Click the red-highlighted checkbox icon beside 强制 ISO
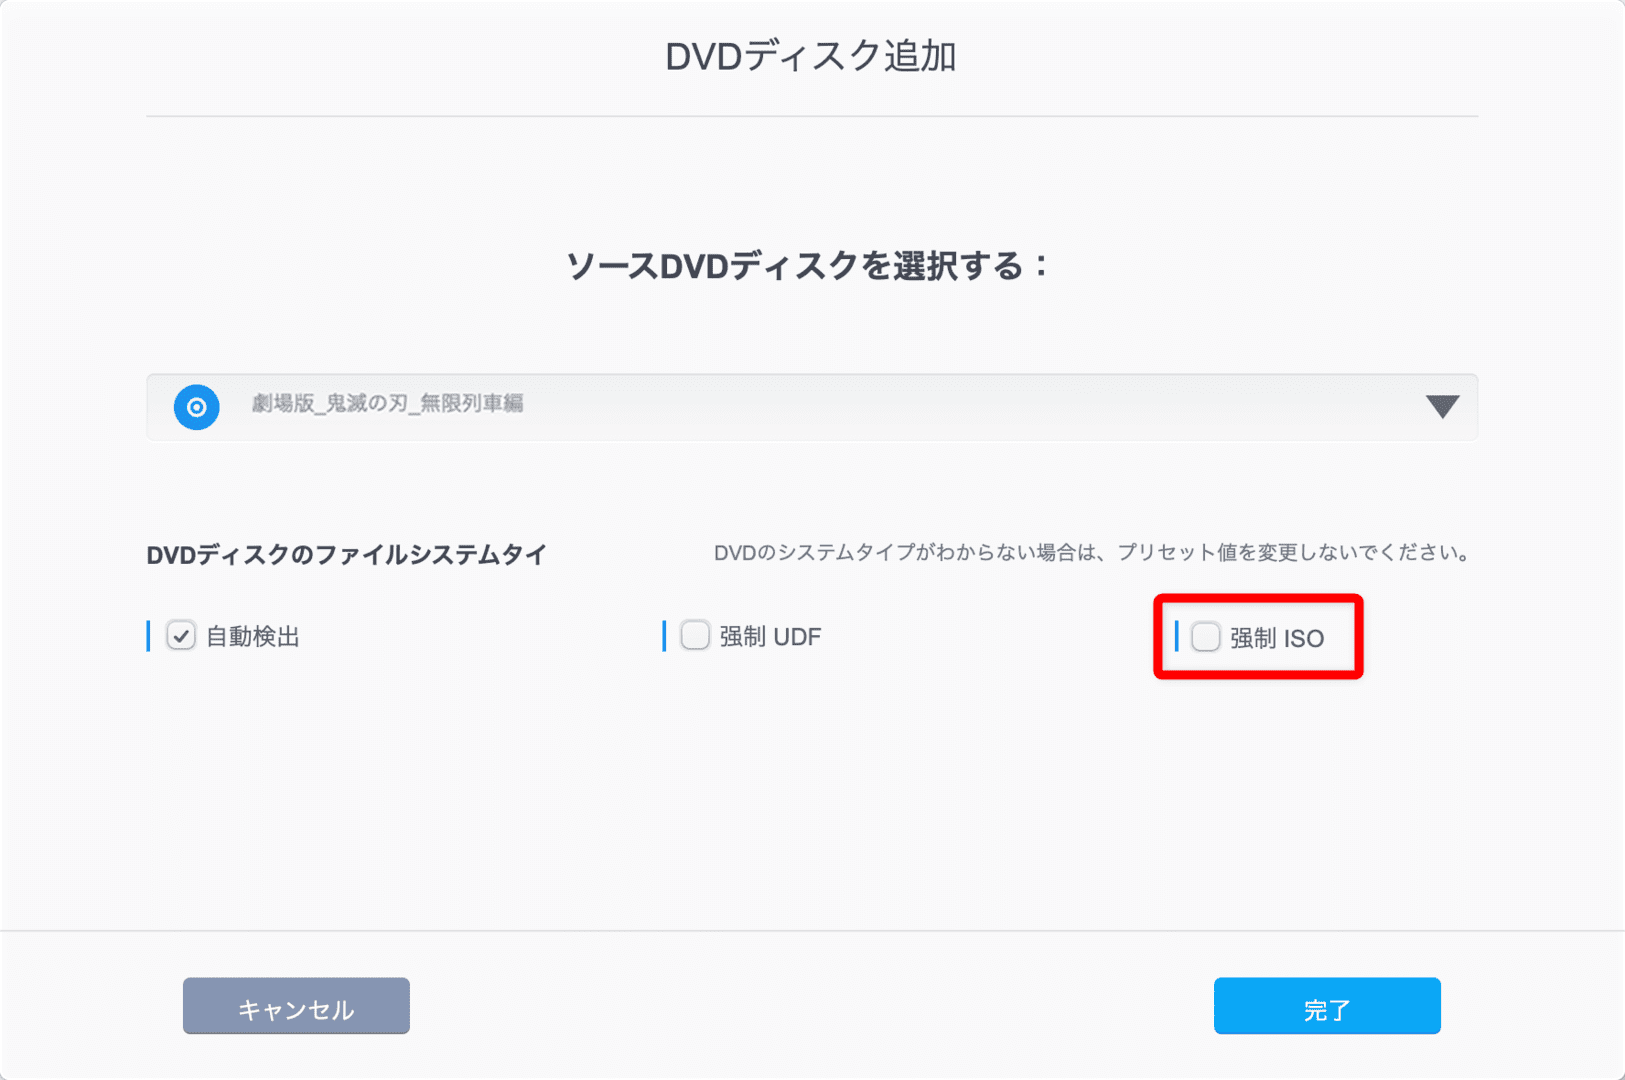This screenshot has width=1625, height=1080. tap(1205, 637)
